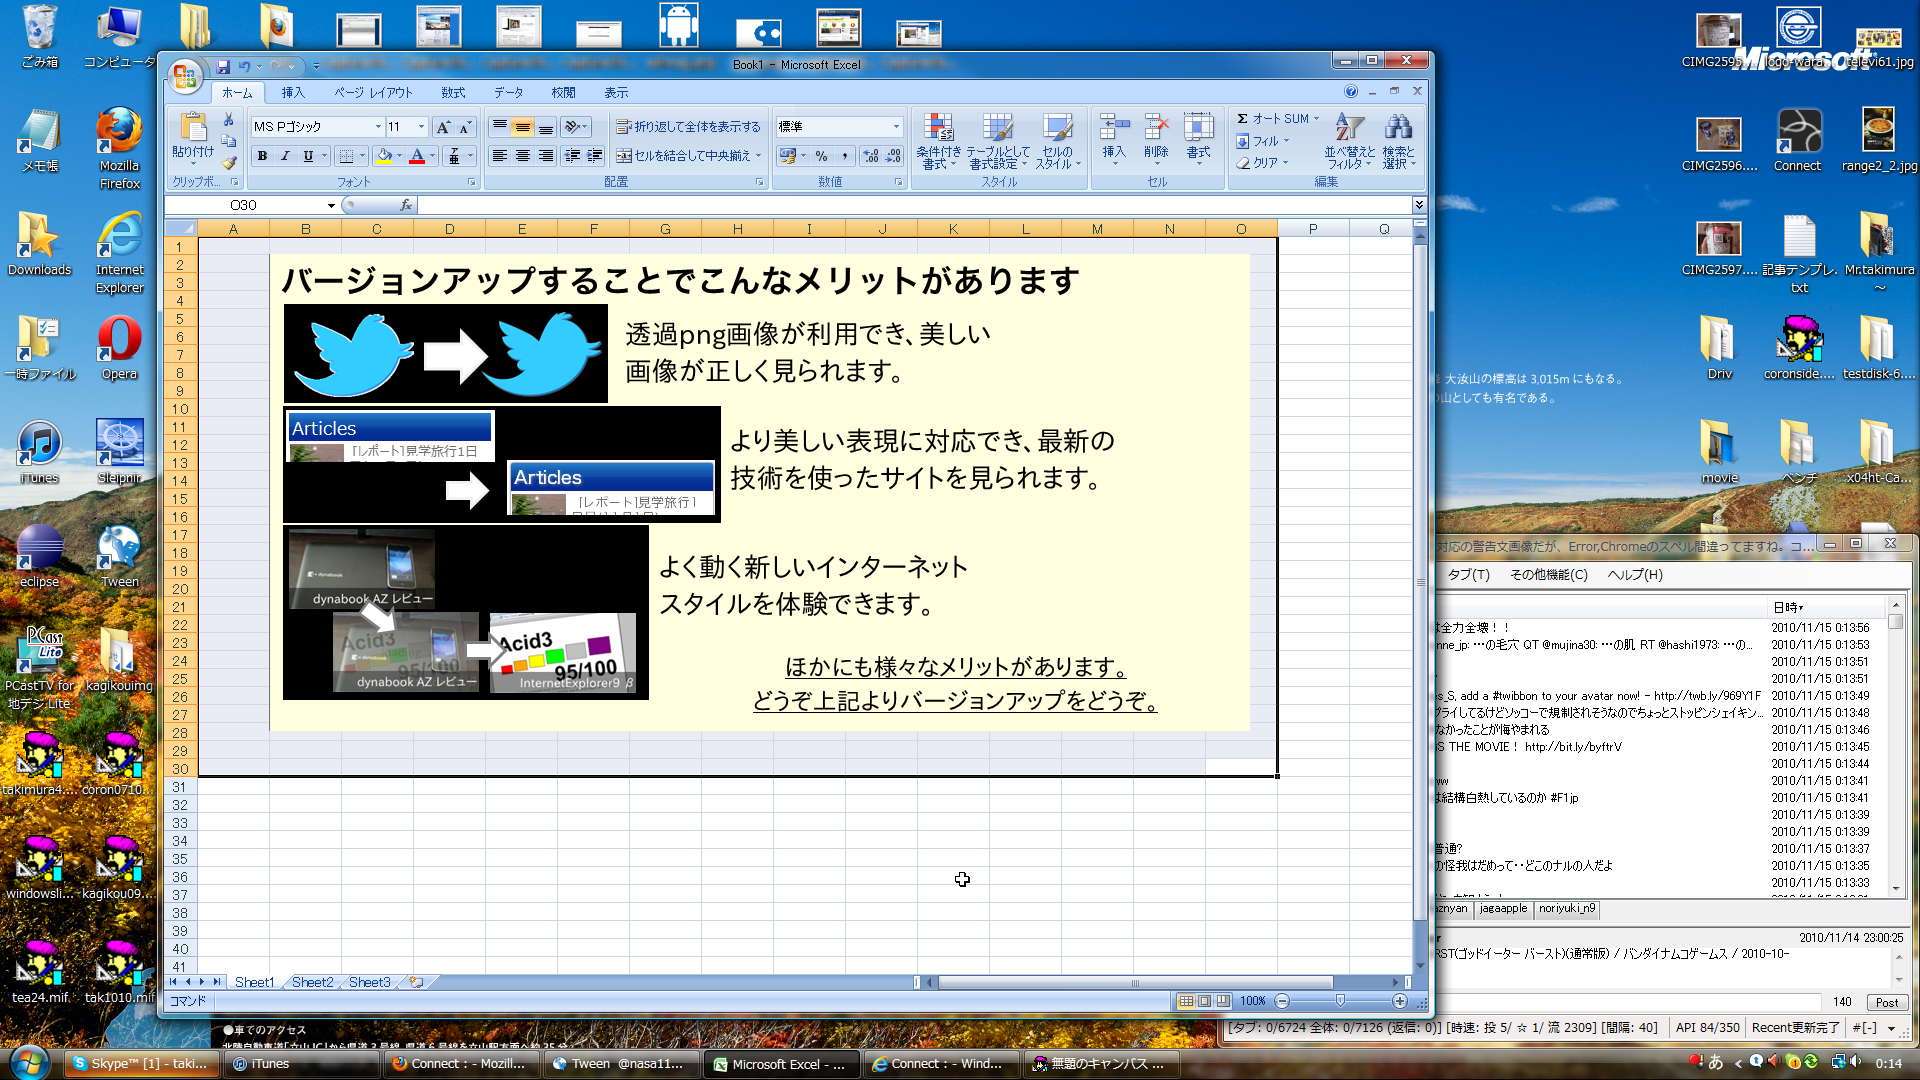Switch to the Sheet2 worksheet tab

(x=312, y=983)
